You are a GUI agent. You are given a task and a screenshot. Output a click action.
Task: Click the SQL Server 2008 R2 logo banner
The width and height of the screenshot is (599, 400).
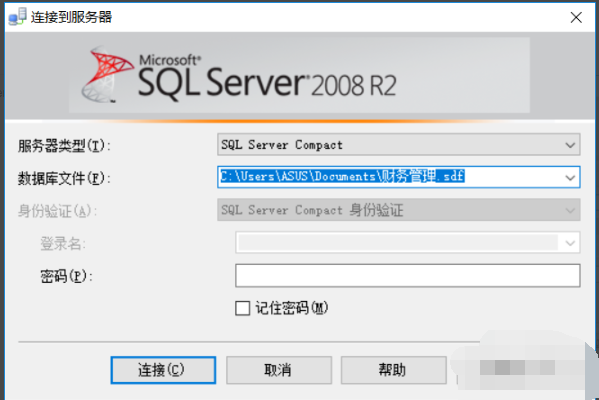click(300, 75)
